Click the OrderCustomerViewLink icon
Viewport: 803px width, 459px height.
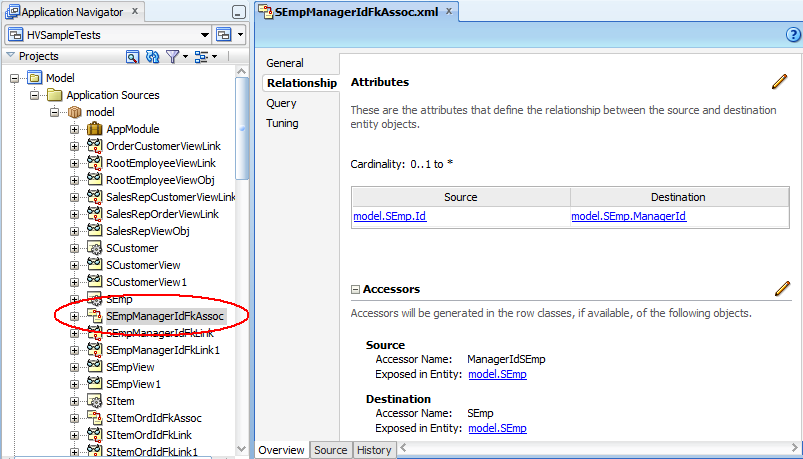(x=95, y=146)
